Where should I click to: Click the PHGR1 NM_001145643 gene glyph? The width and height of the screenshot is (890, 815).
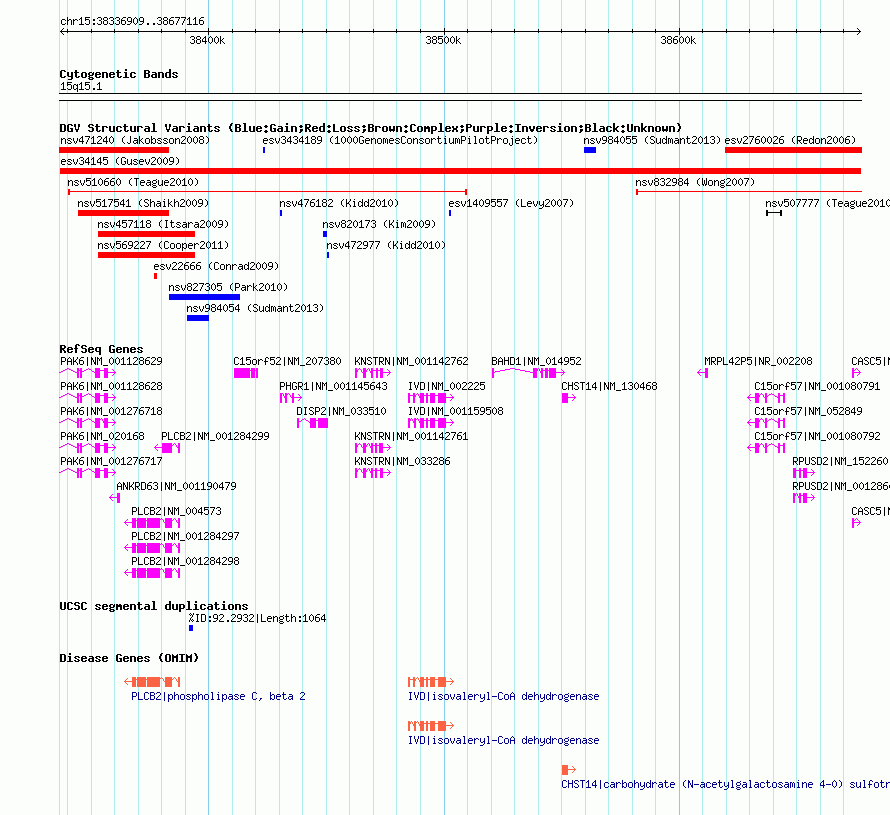click(x=291, y=398)
